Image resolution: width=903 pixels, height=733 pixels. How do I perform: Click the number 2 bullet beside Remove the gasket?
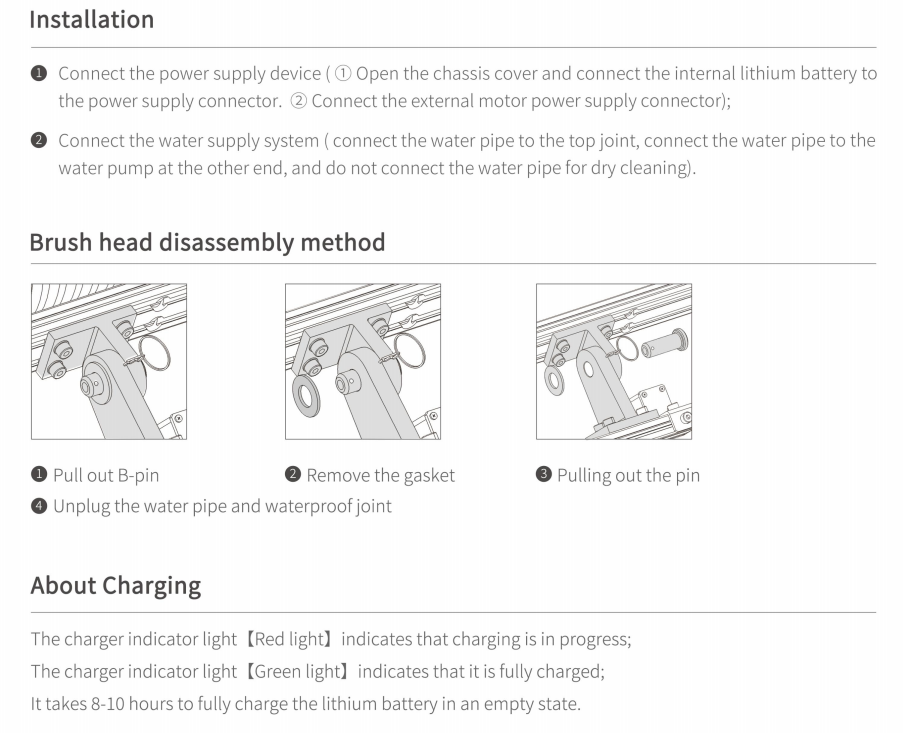pyautogui.click(x=293, y=474)
